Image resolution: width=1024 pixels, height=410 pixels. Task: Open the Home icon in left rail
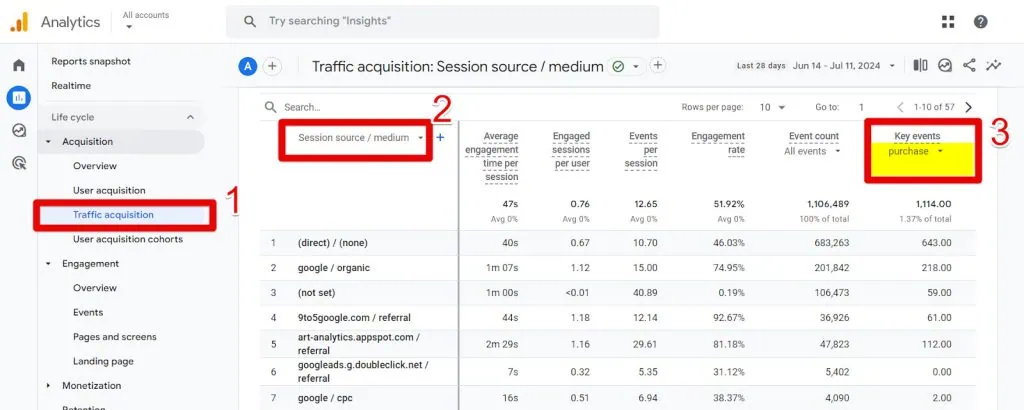click(x=19, y=65)
